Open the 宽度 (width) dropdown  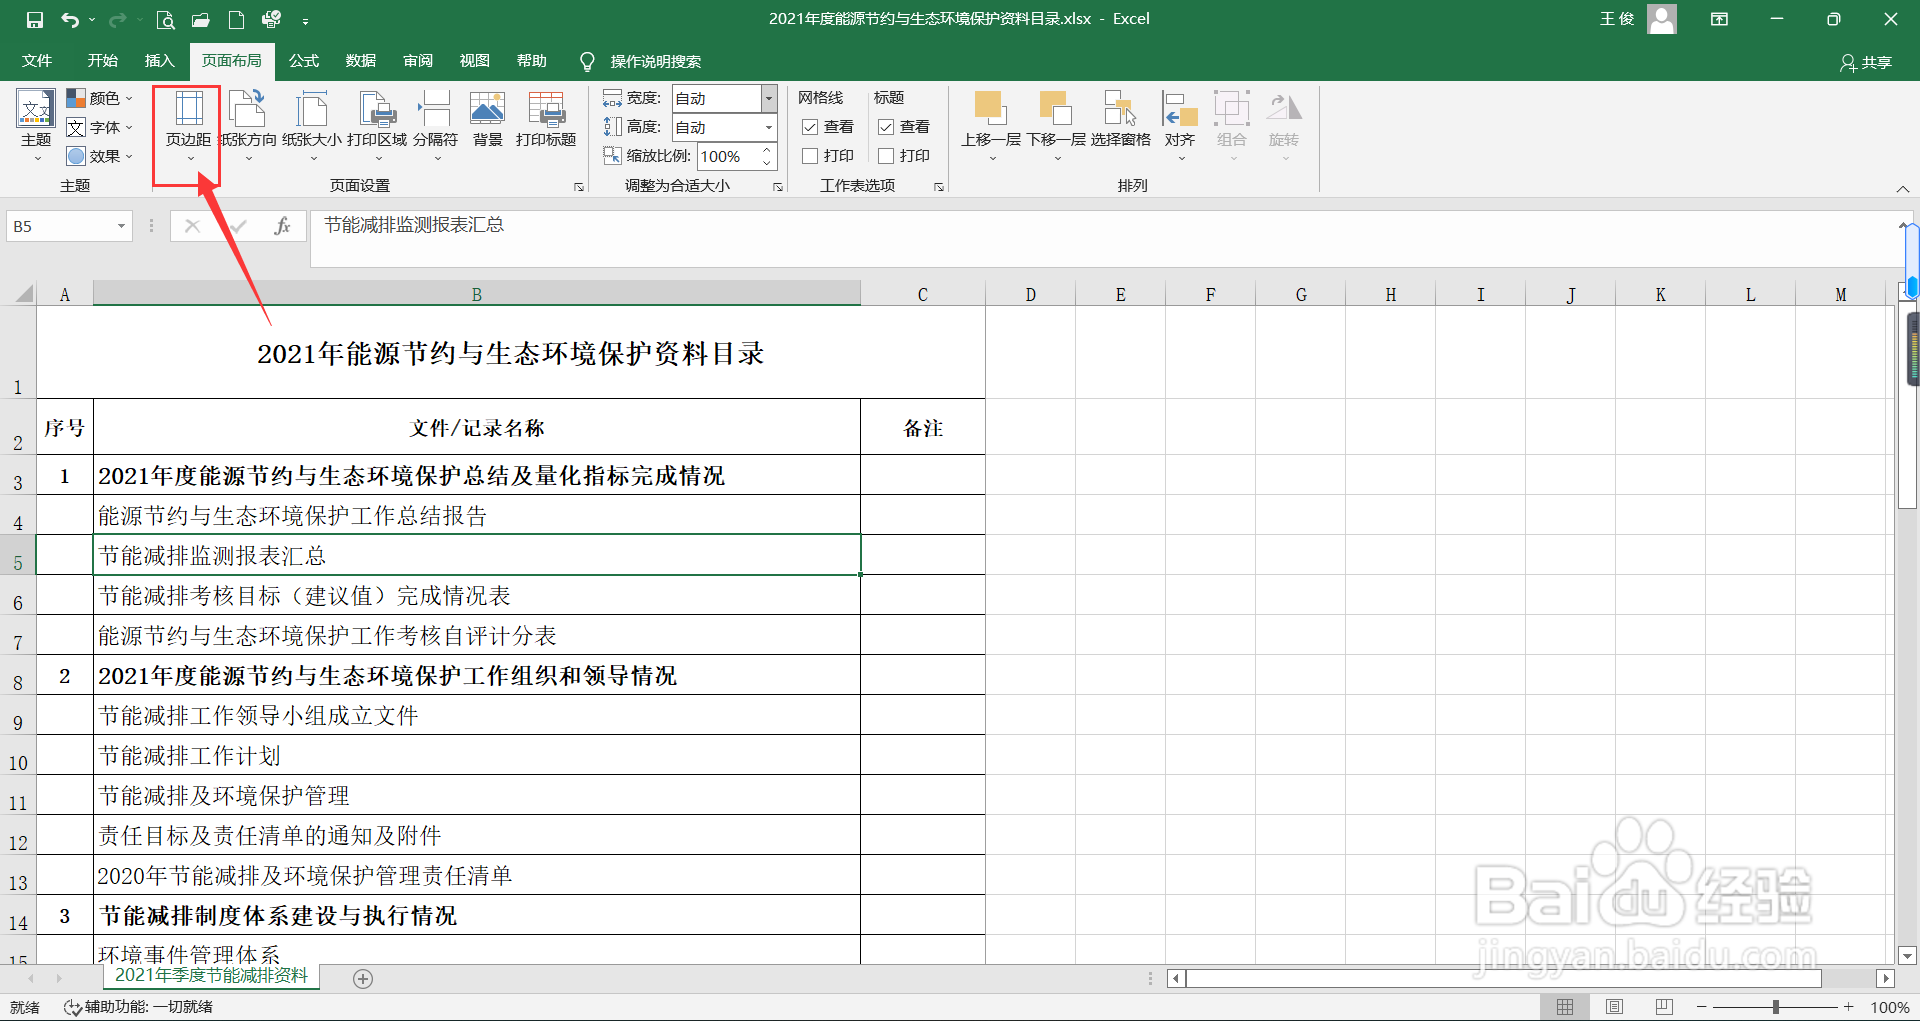tap(768, 98)
